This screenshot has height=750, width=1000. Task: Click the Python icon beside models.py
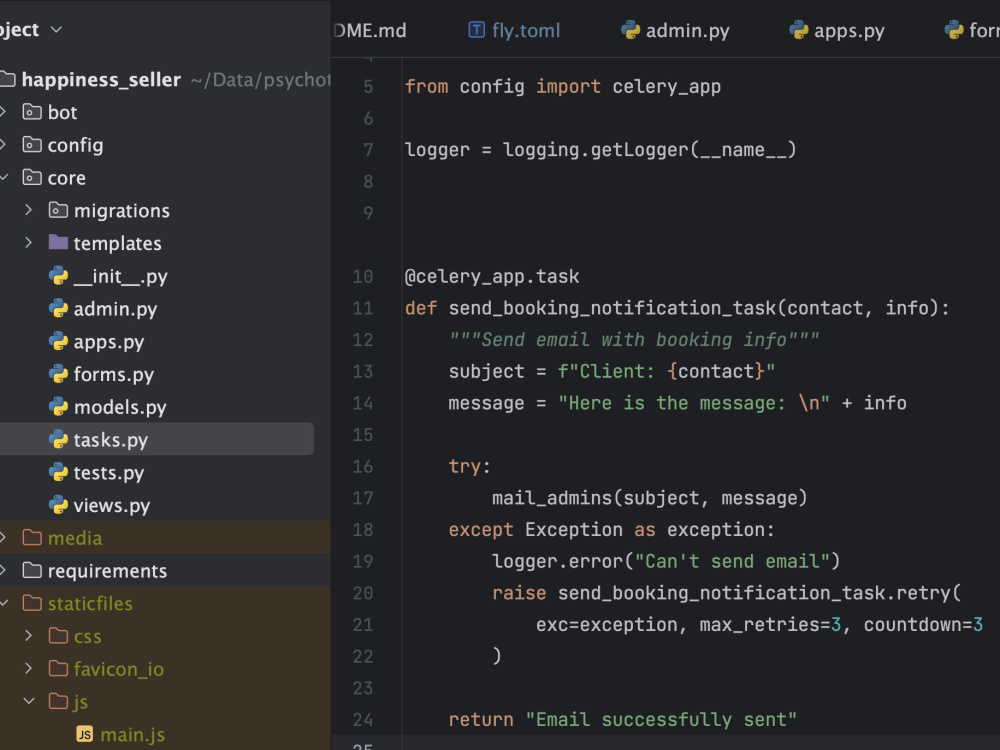pyautogui.click(x=58, y=407)
